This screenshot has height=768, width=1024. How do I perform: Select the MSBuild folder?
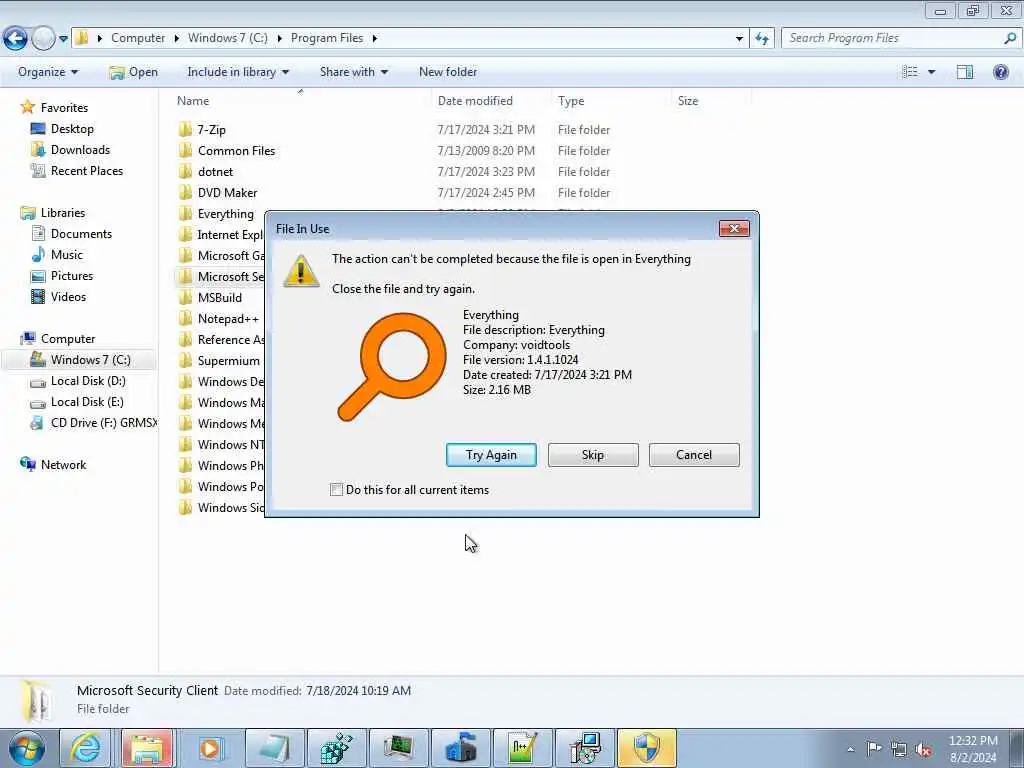click(219, 298)
